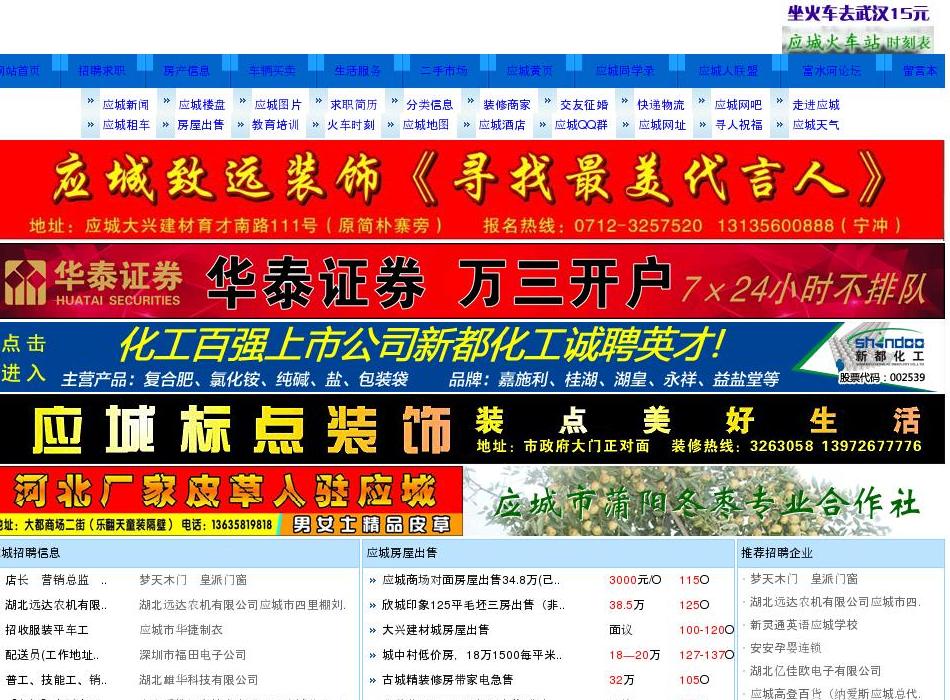
Task: Open the 应城同学录 nav tab
Action: [625, 71]
